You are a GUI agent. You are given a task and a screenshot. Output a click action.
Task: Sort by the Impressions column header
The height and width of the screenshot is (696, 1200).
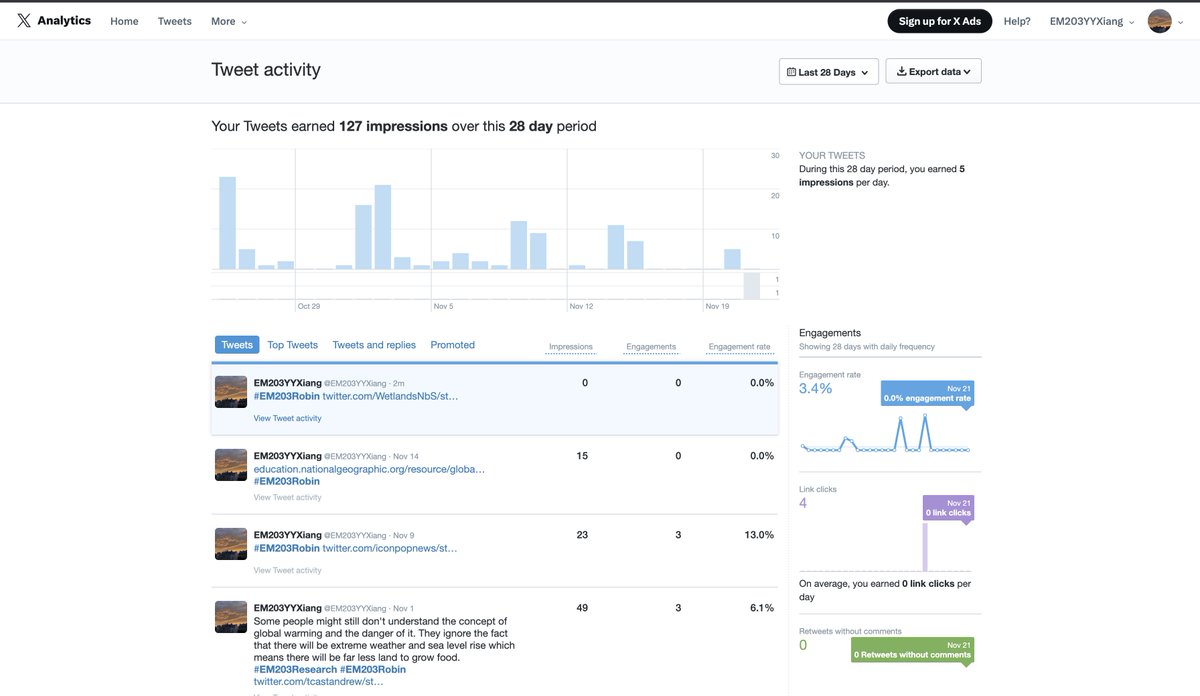[x=570, y=347]
